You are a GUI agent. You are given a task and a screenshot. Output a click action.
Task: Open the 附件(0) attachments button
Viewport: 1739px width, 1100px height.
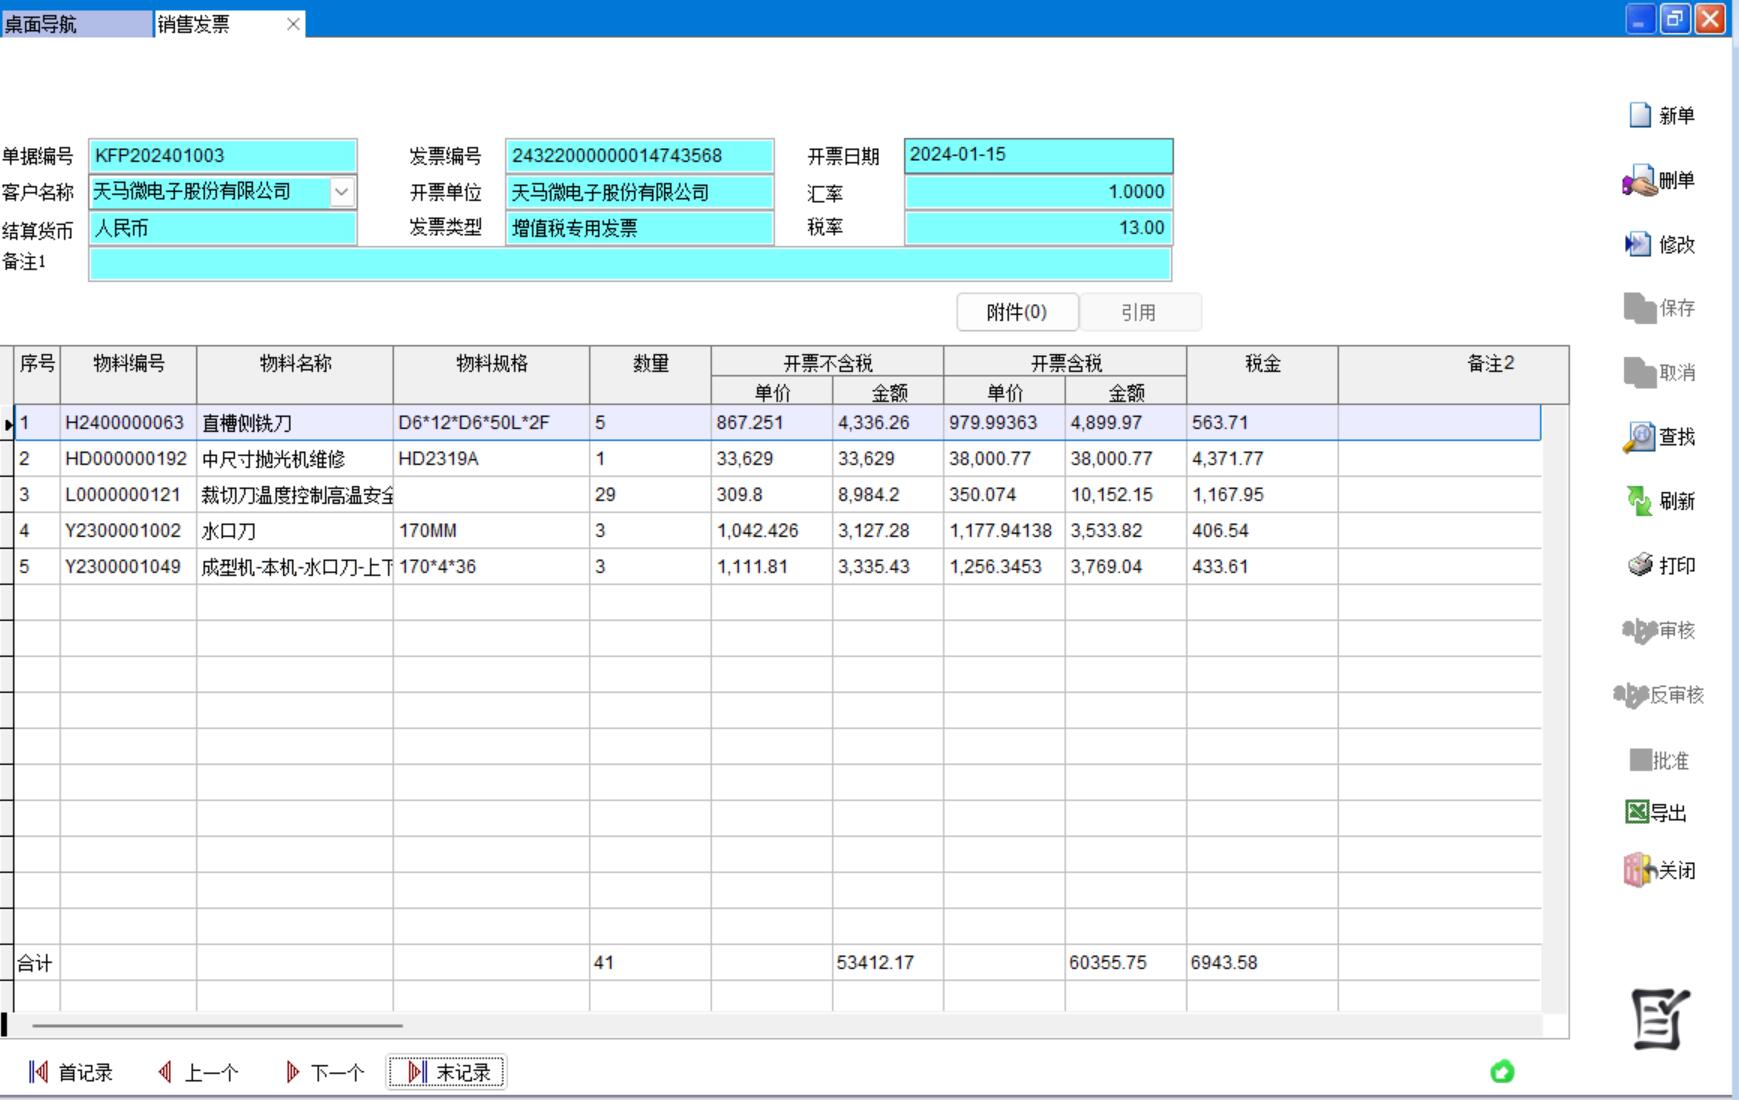click(x=1016, y=312)
